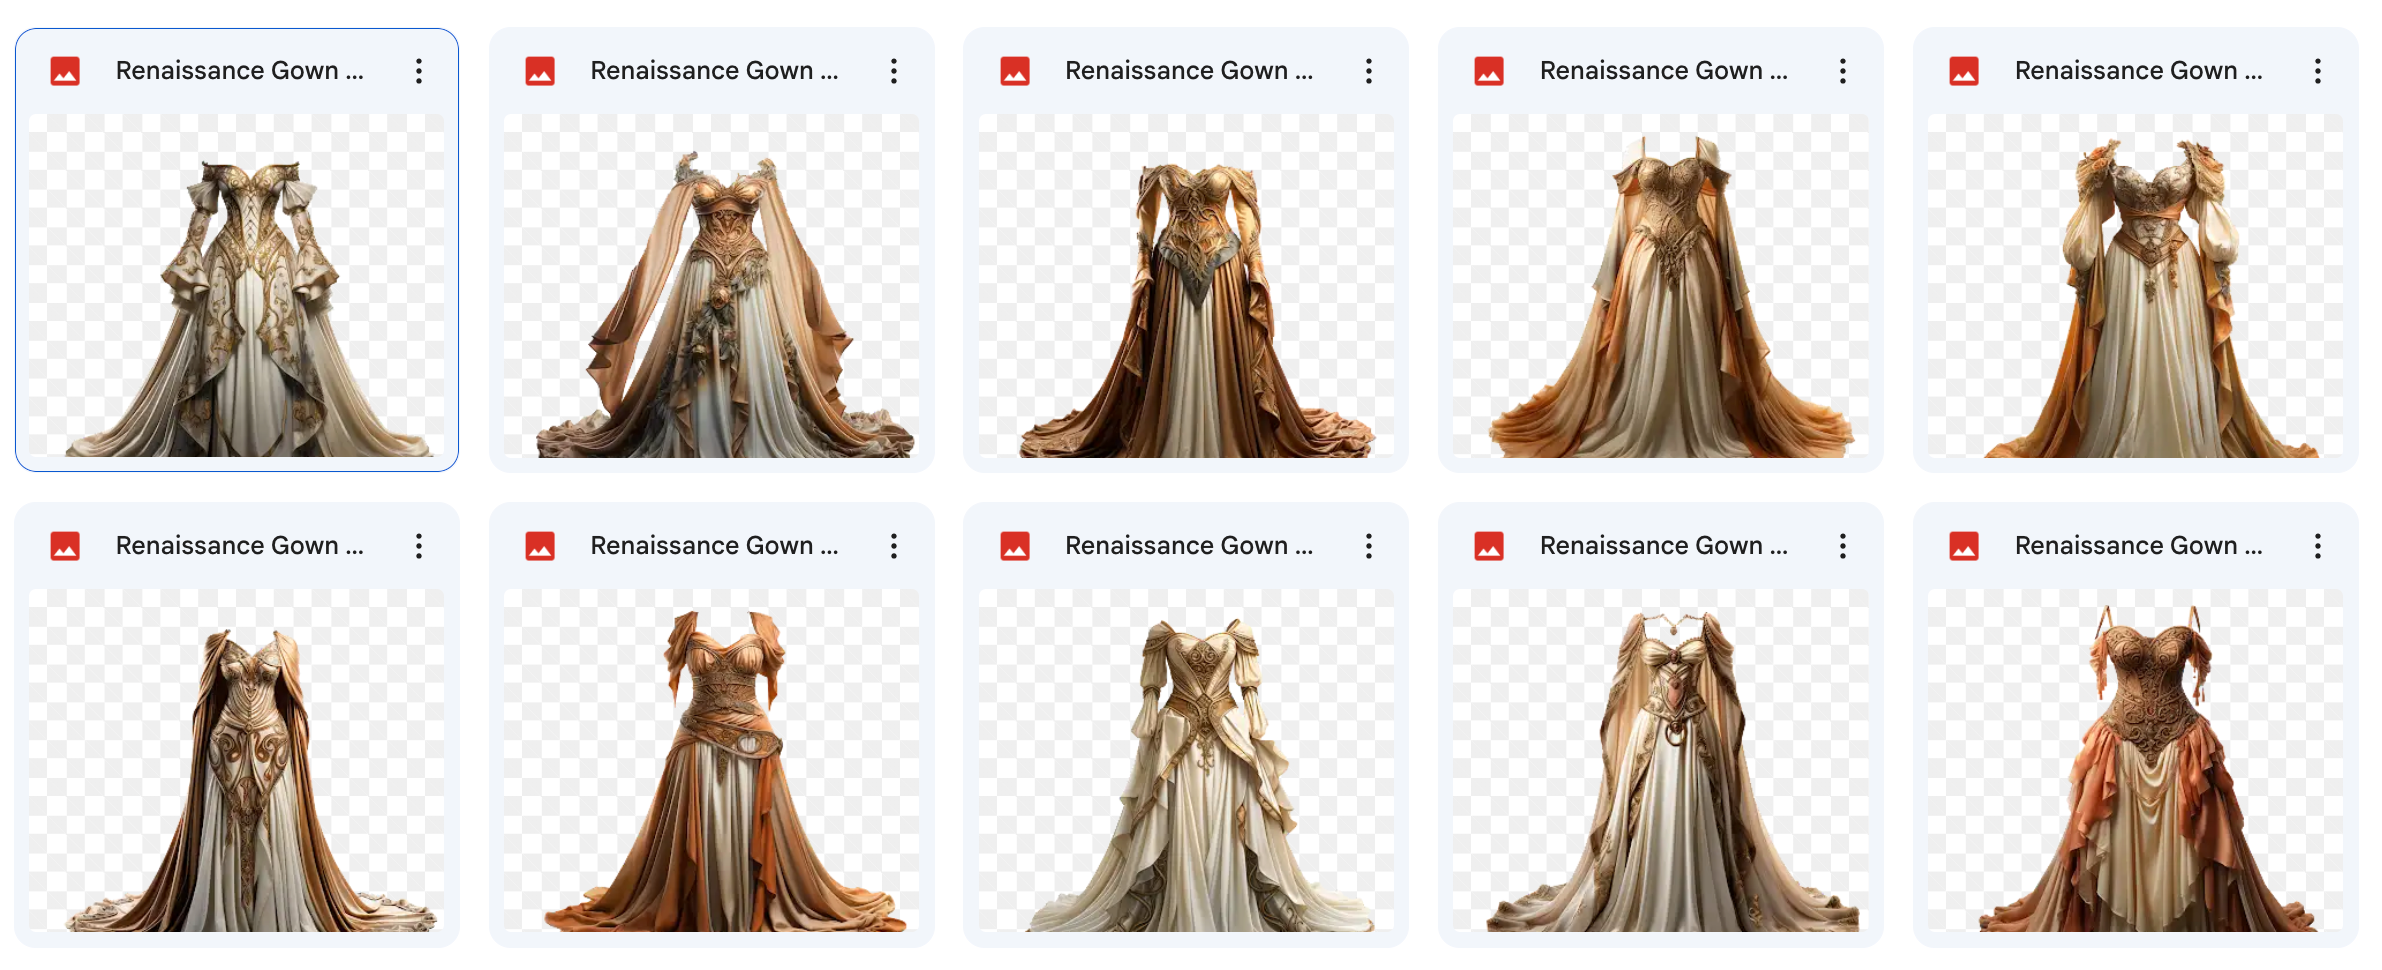This screenshot has height=970, width=2382.
Task: Click file title above burnt-orange gown with hip sash
Action: point(715,546)
